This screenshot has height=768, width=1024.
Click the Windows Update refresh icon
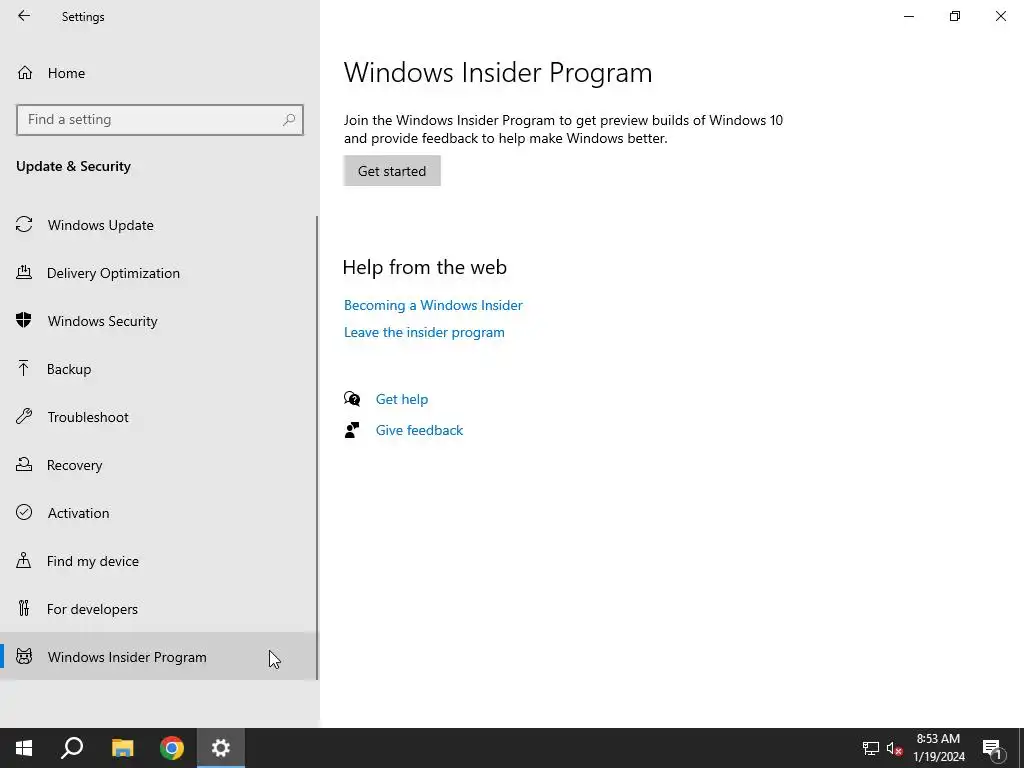point(24,225)
